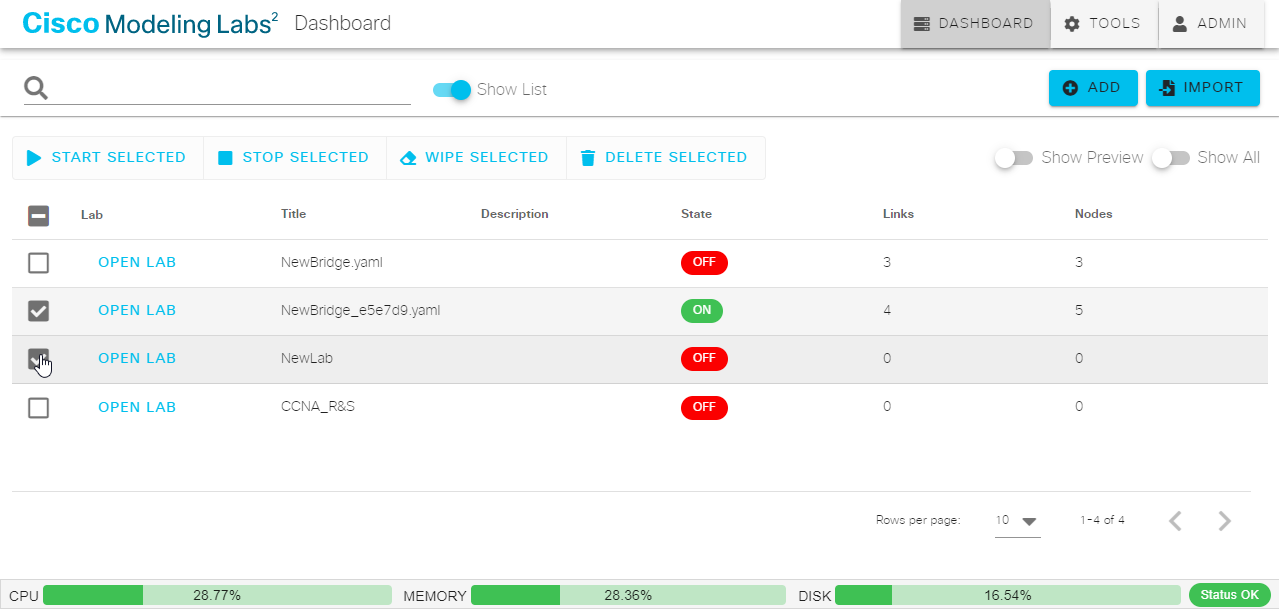Click the Nodes column header

(1094, 214)
